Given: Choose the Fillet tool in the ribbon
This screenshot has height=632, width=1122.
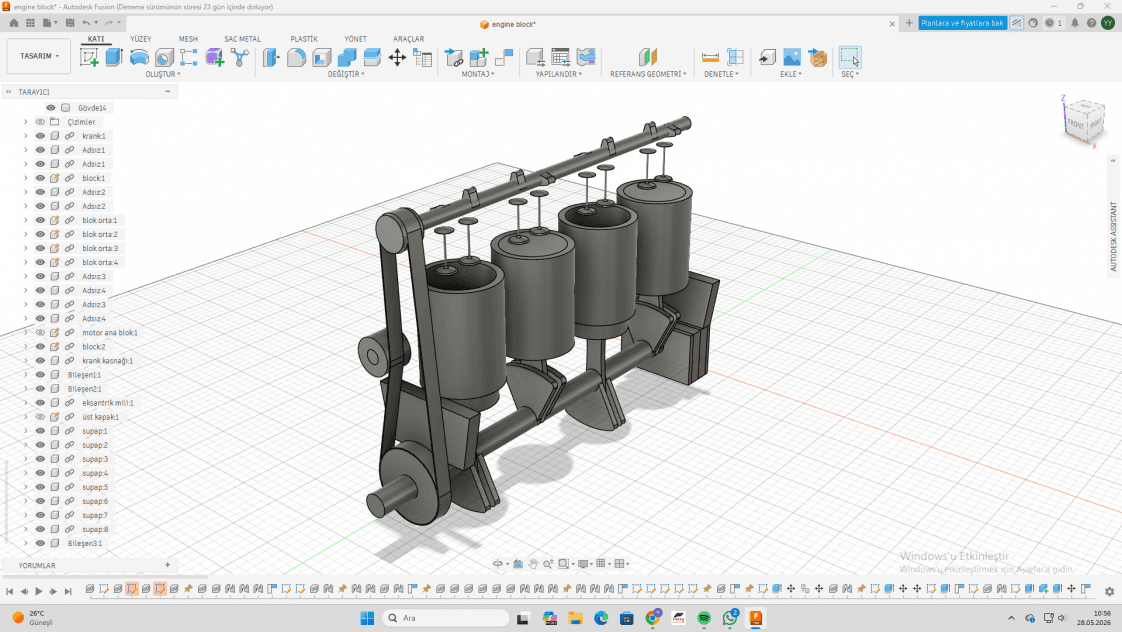Looking at the screenshot, I should (x=296, y=57).
